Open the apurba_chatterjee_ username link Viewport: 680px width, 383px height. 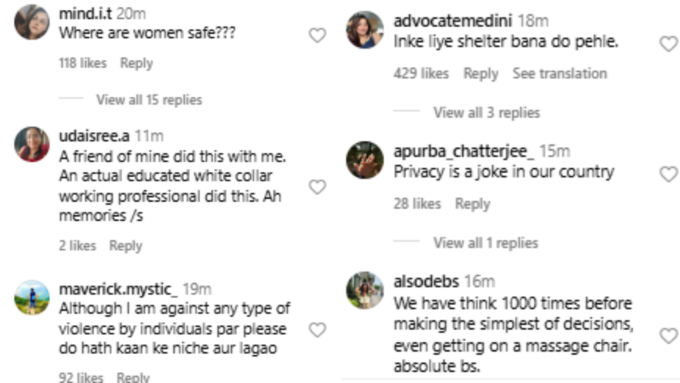pyautogui.click(x=464, y=151)
